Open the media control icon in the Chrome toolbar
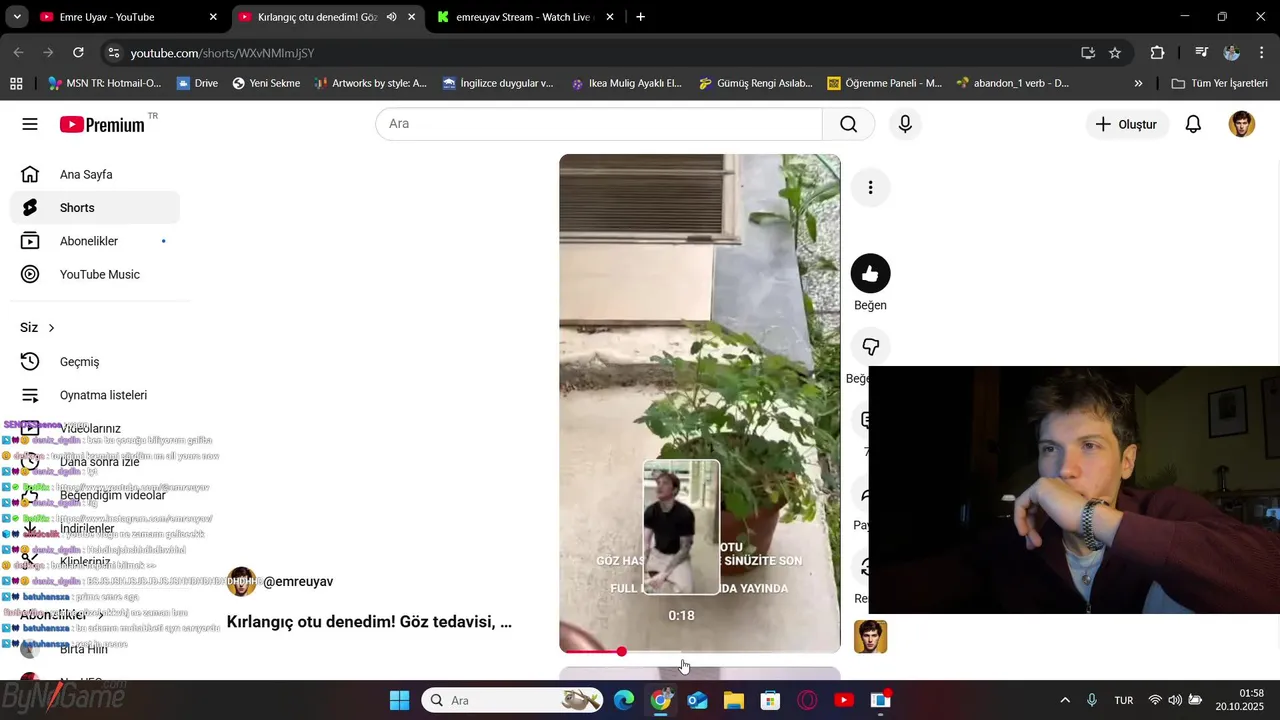 point(1202,52)
